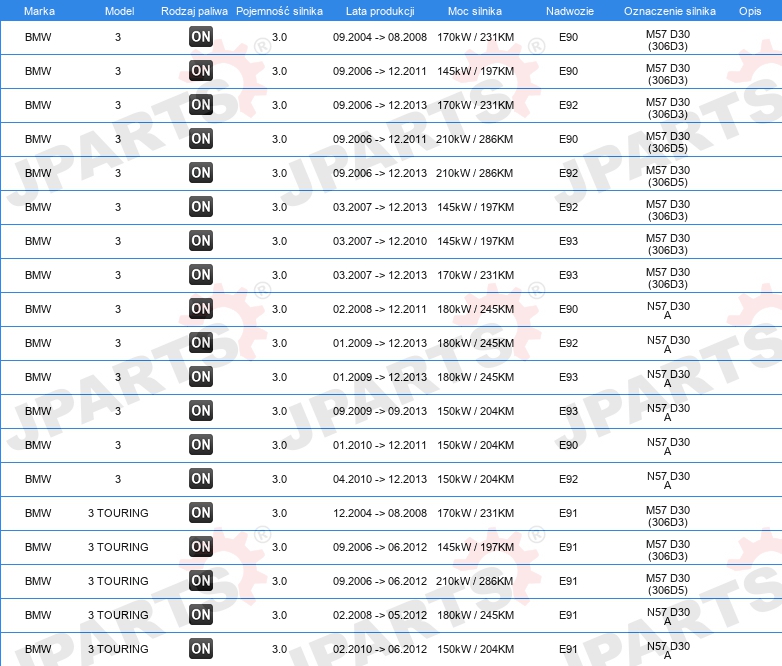This screenshot has height=666, width=782.
Task: Select the Opis column header
Action: [750, 11]
